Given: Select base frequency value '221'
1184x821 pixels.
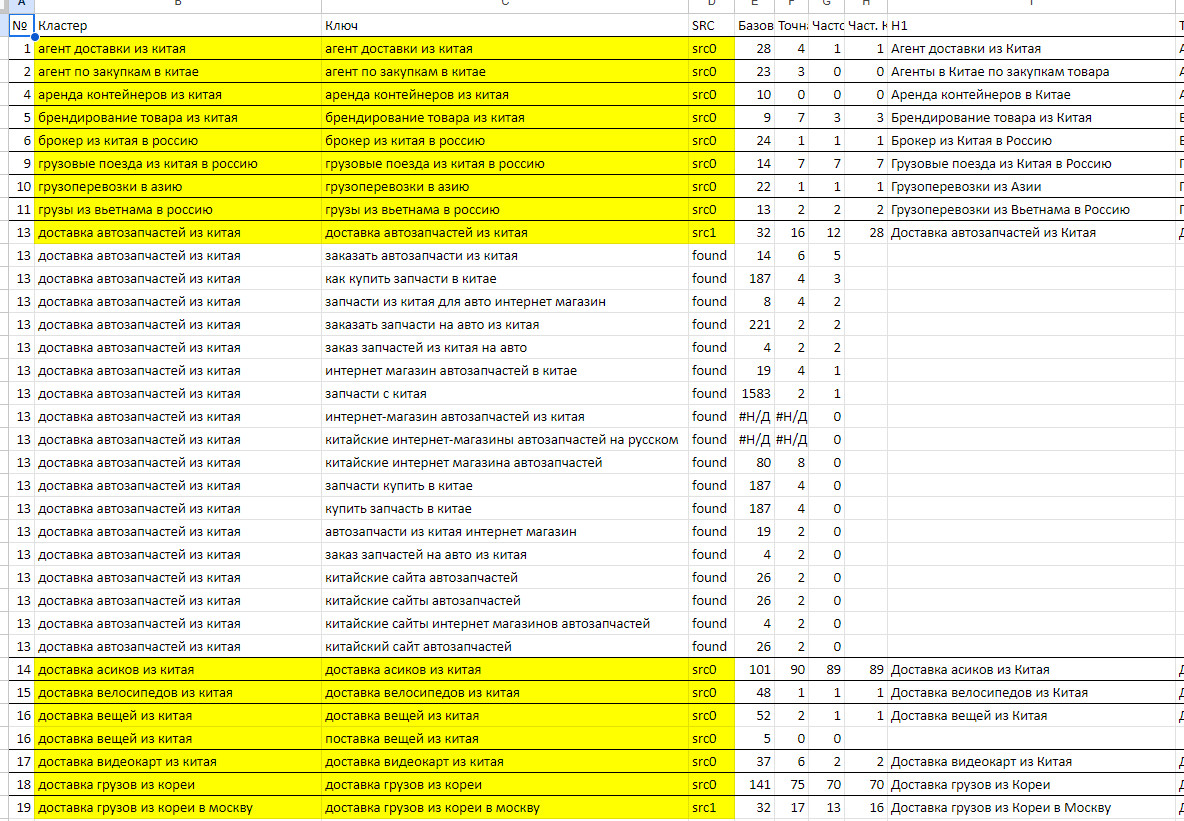Looking at the screenshot, I should pos(754,325).
